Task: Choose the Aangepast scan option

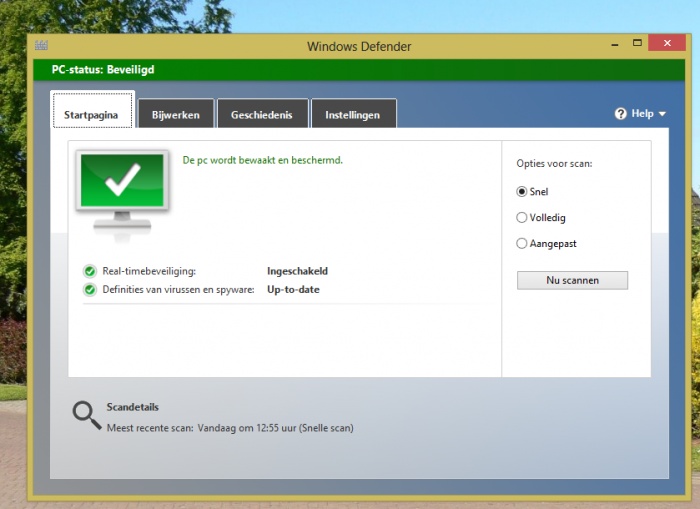Action: (x=522, y=244)
